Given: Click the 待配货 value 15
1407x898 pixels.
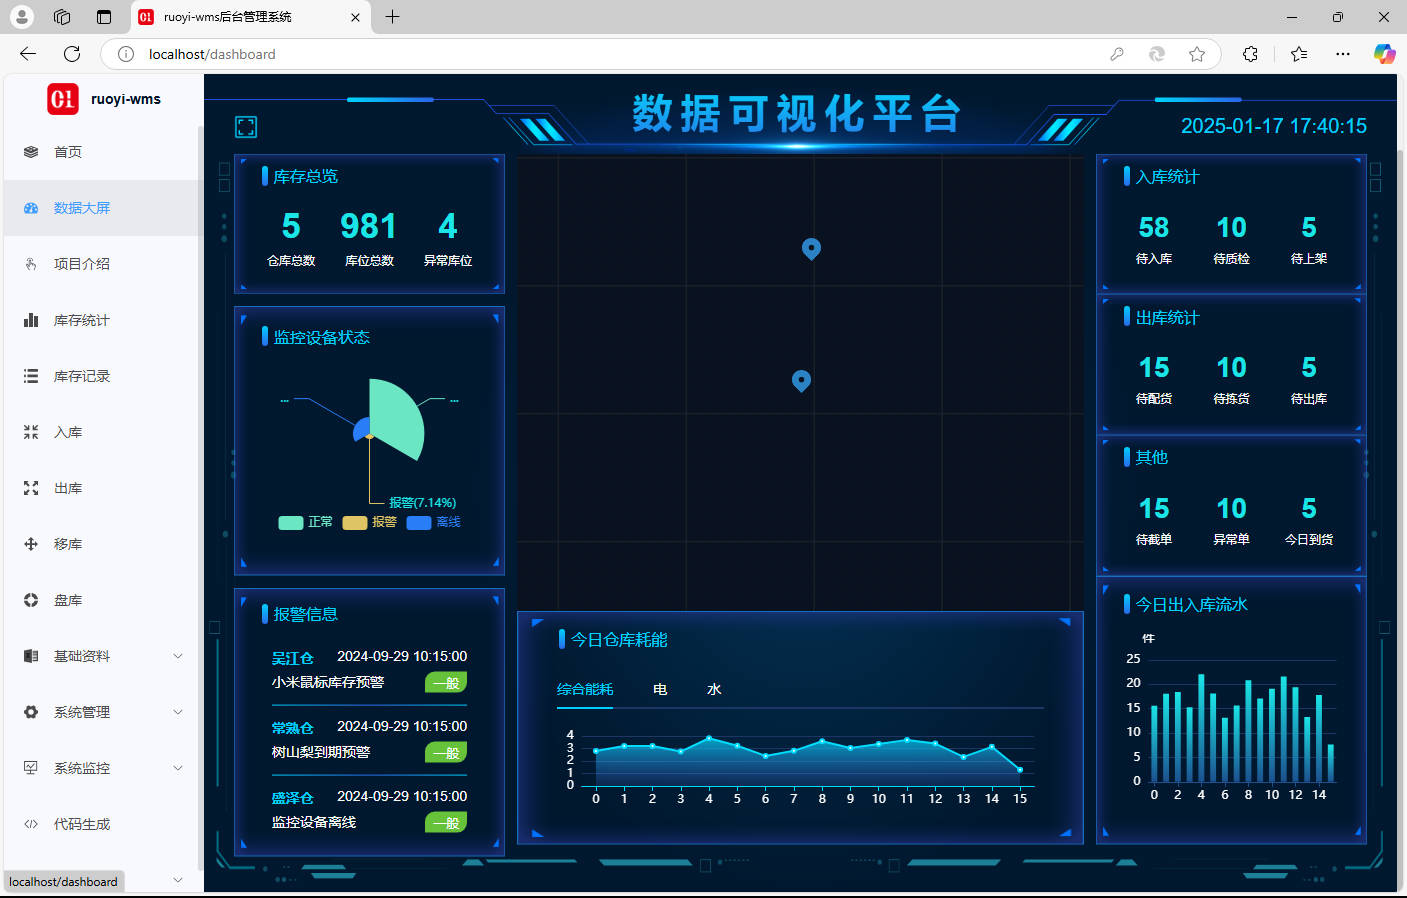Looking at the screenshot, I should 1154,368.
